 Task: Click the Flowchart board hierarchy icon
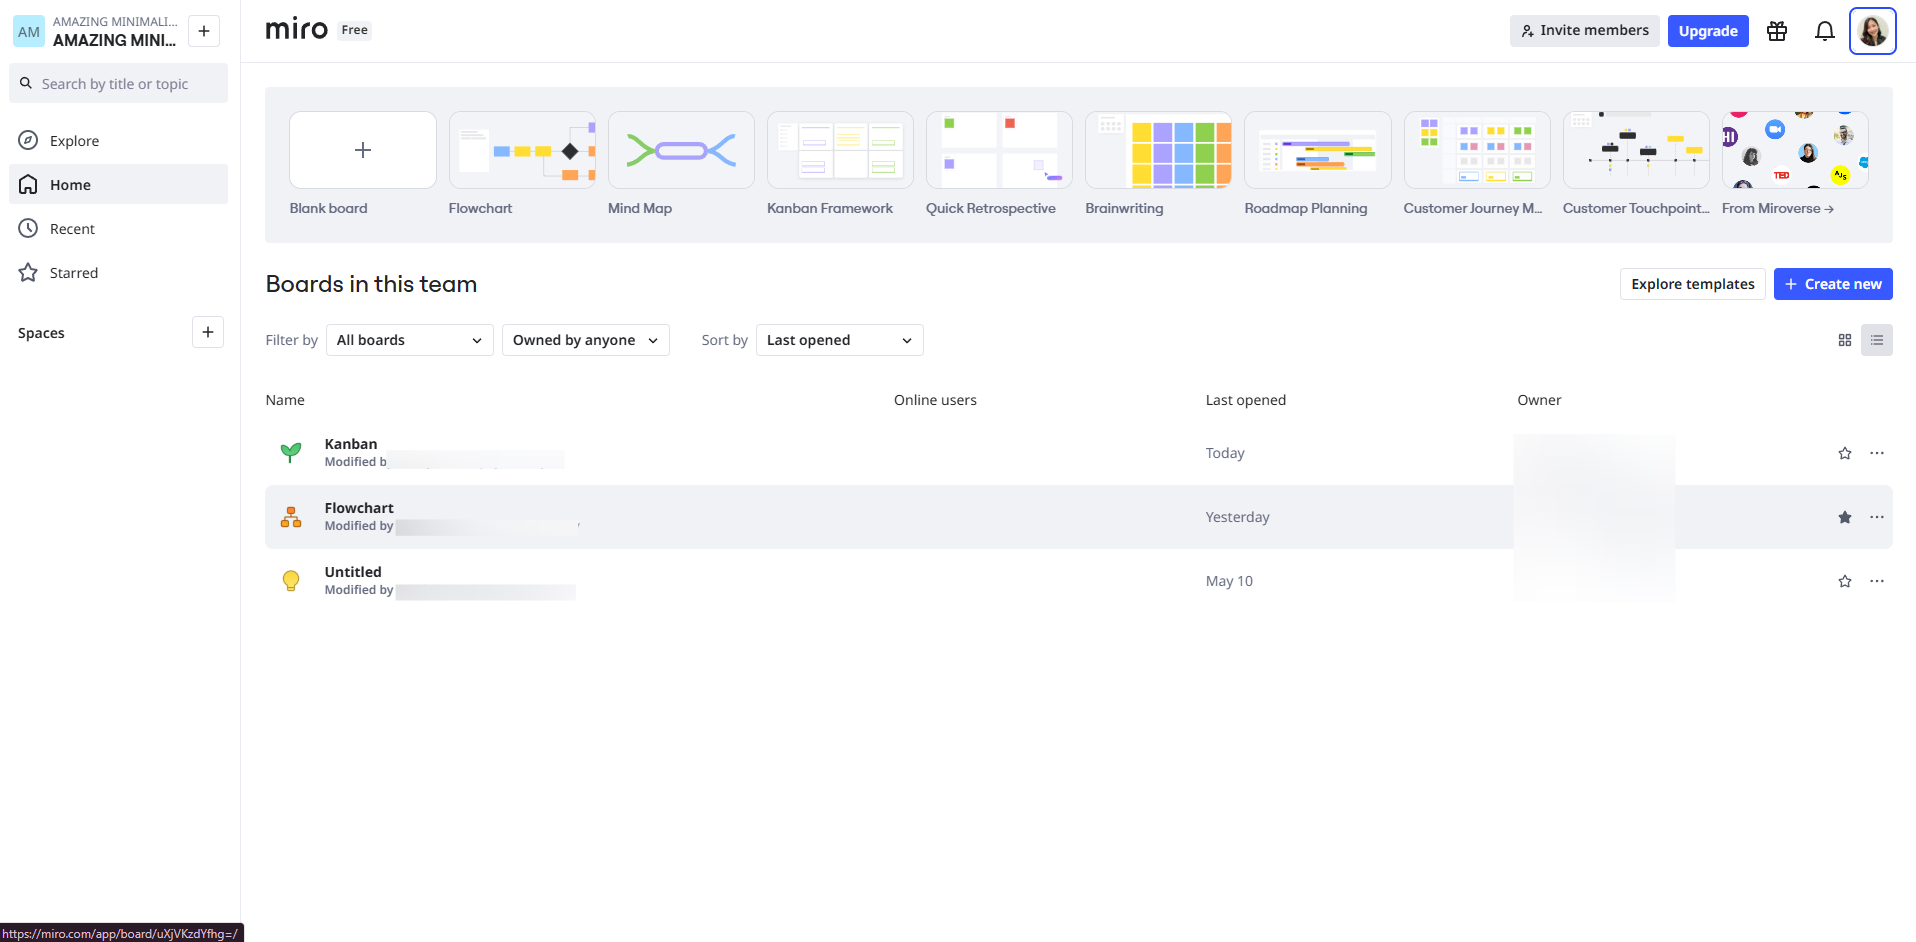pos(291,517)
